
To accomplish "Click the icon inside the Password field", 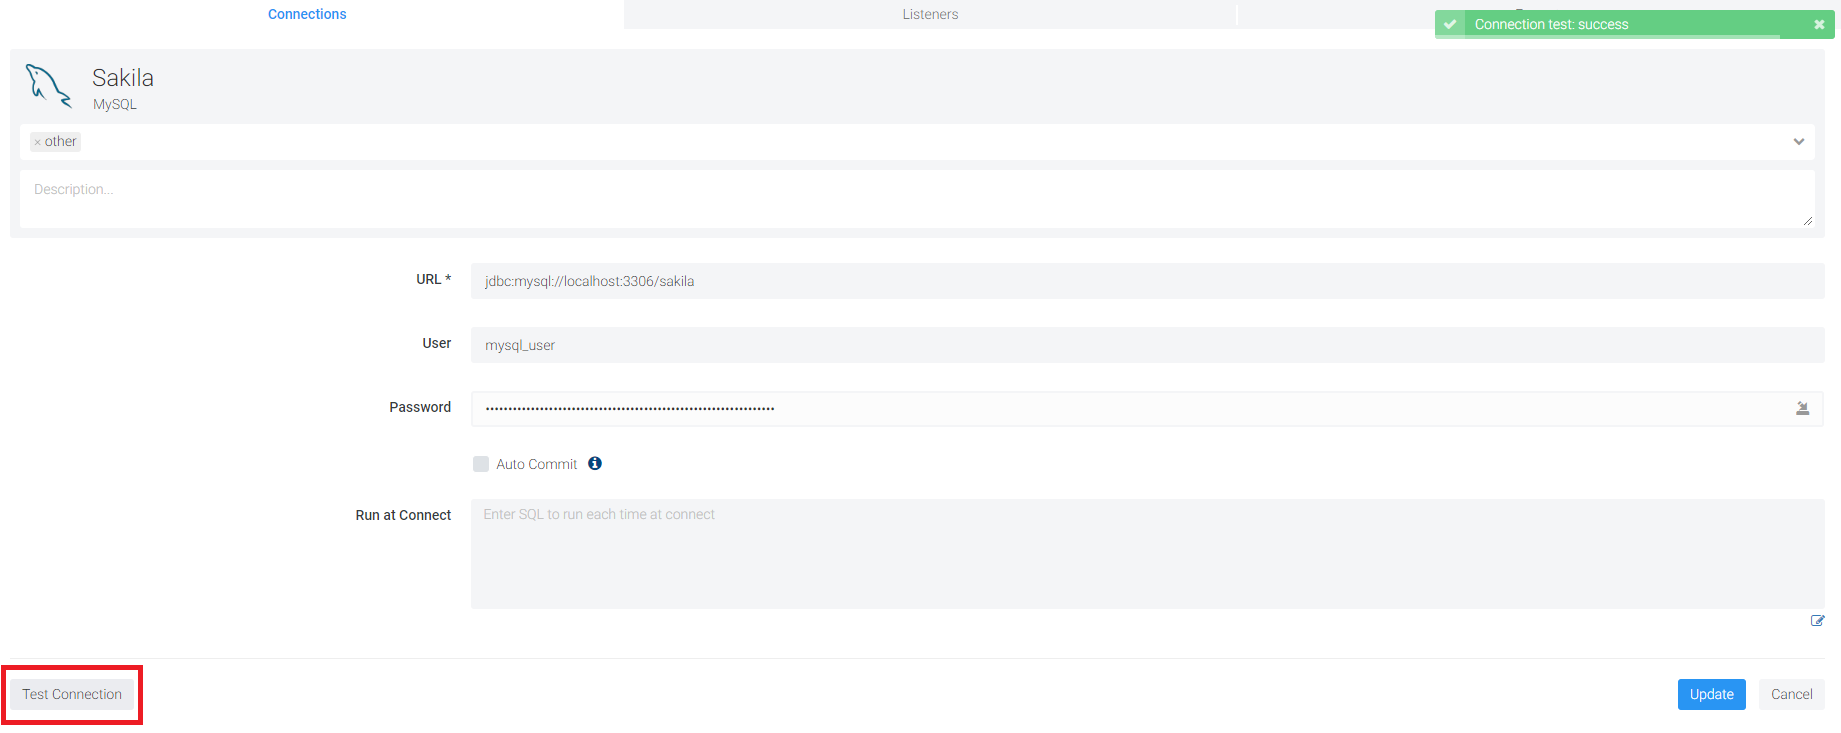I will [x=1802, y=408].
